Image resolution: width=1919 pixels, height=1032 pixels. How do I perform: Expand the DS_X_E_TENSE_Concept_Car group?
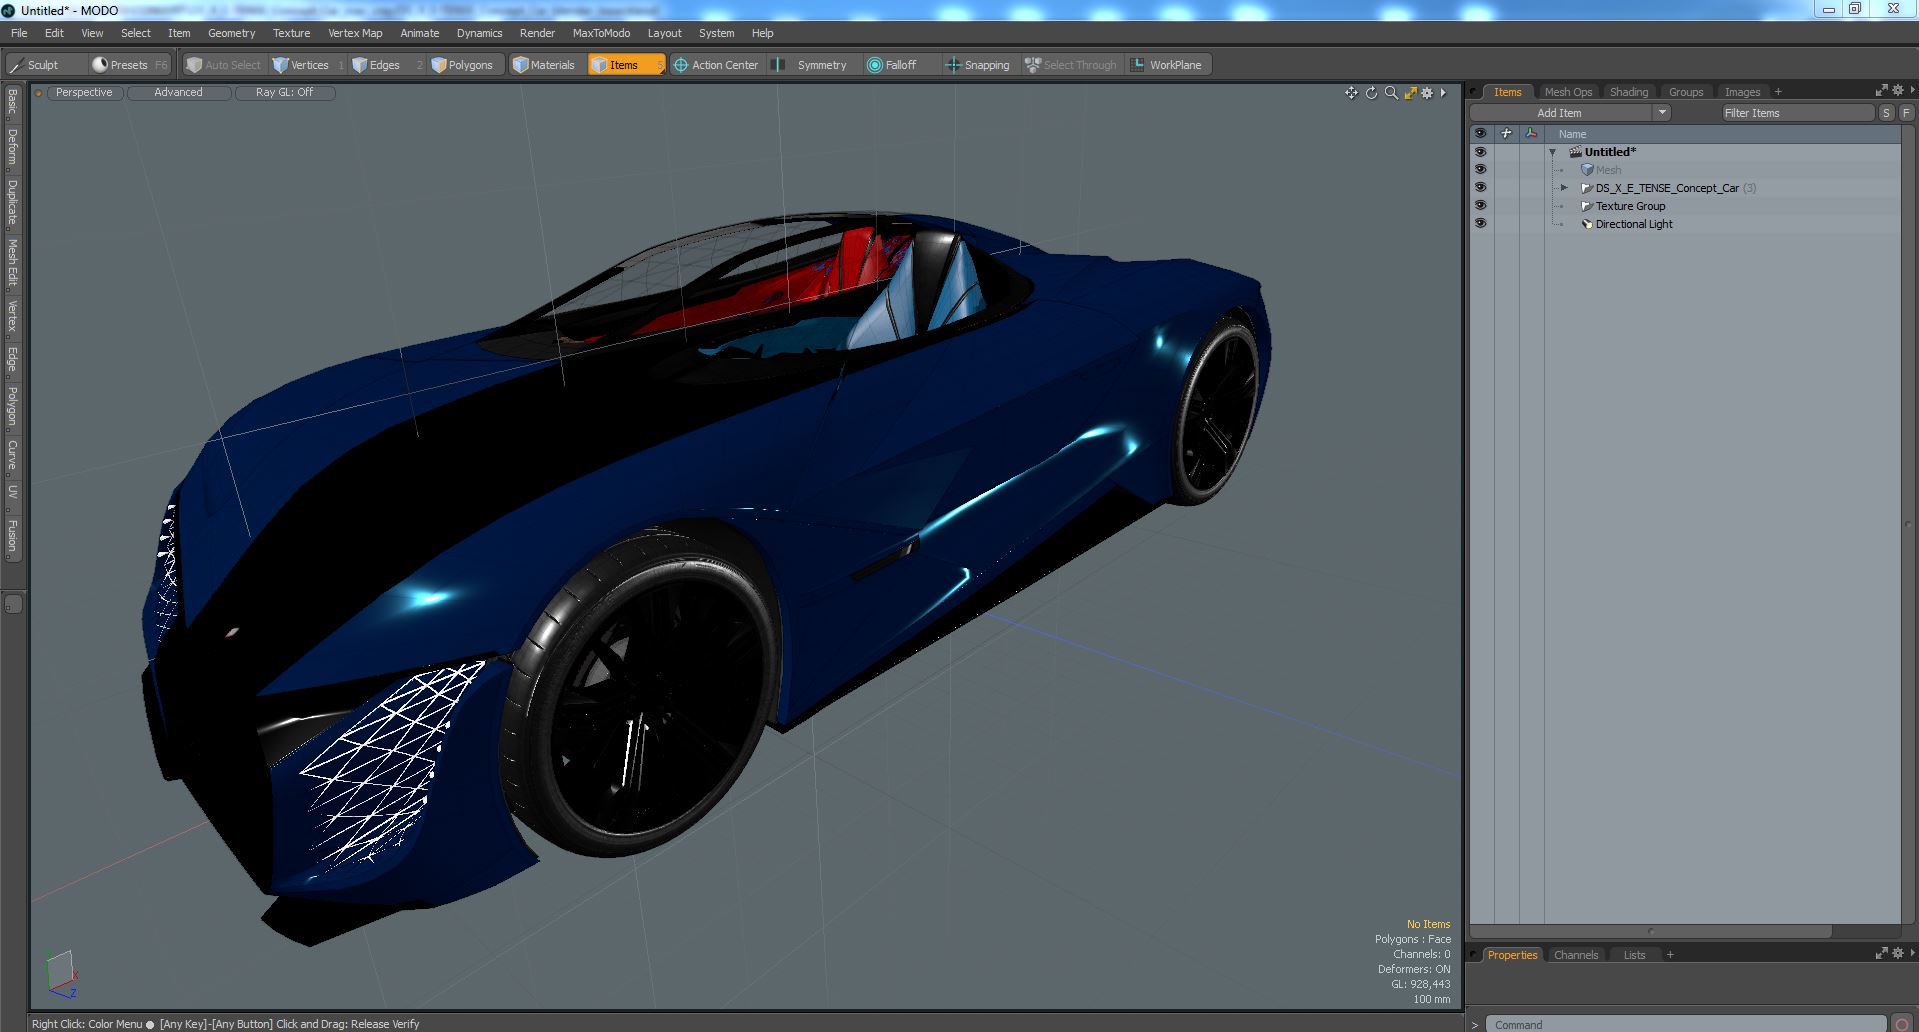(1565, 188)
